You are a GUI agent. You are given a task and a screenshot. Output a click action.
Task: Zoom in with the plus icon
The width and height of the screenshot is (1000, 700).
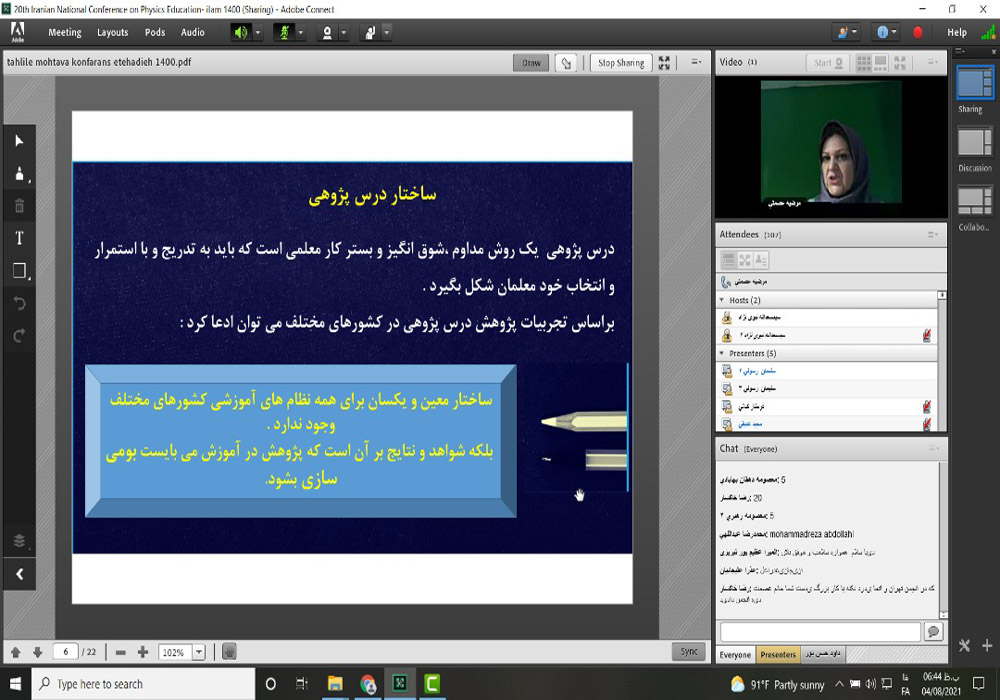click(x=143, y=652)
